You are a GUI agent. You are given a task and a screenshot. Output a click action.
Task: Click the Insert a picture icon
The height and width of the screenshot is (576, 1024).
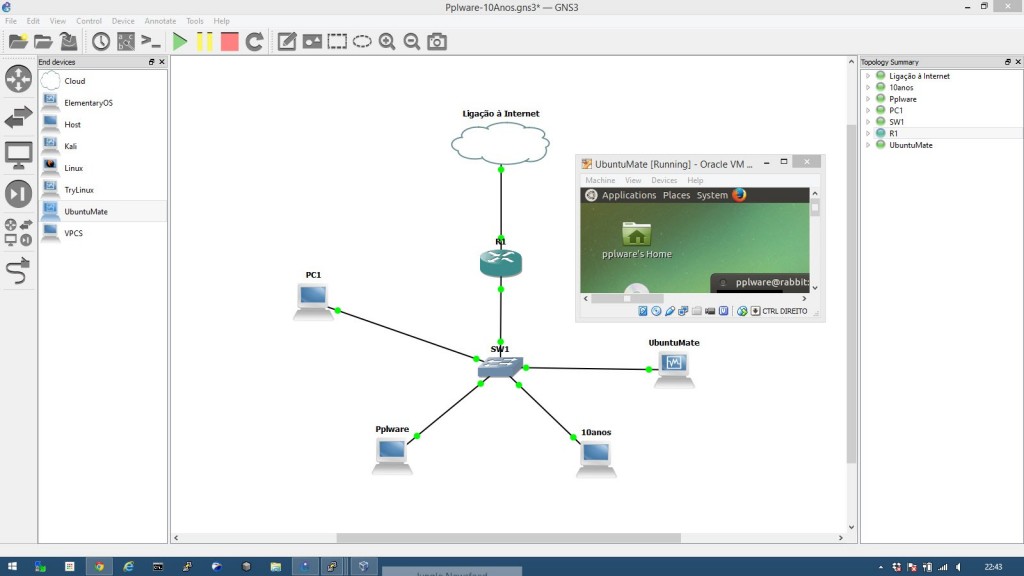click(312, 42)
